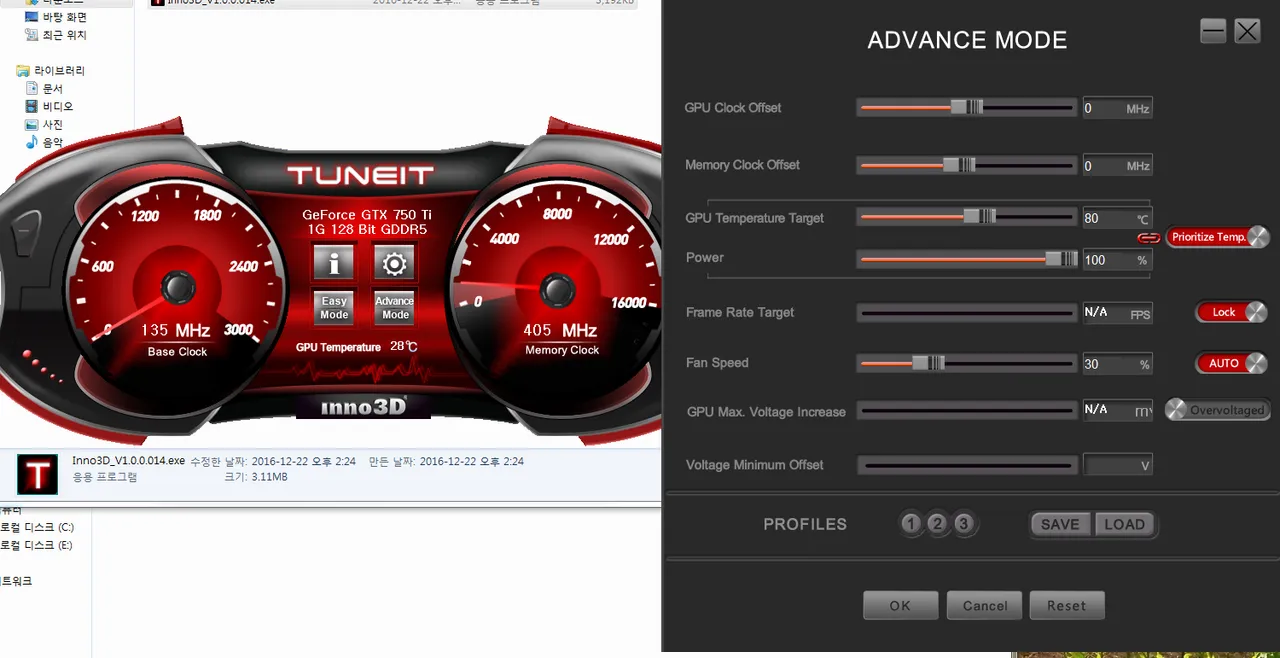1280x658 pixels.
Task: Toggle the Overvoltaged switch
Action: pos(1216,410)
